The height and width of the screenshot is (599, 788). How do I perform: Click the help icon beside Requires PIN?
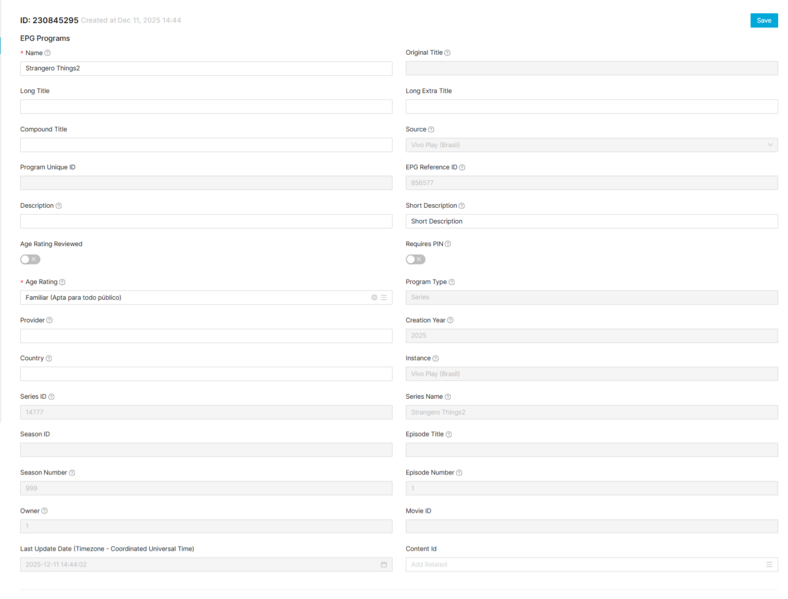446,244
